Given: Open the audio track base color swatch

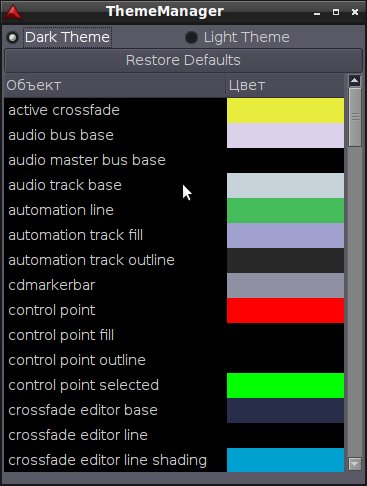Looking at the screenshot, I should 285,185.
